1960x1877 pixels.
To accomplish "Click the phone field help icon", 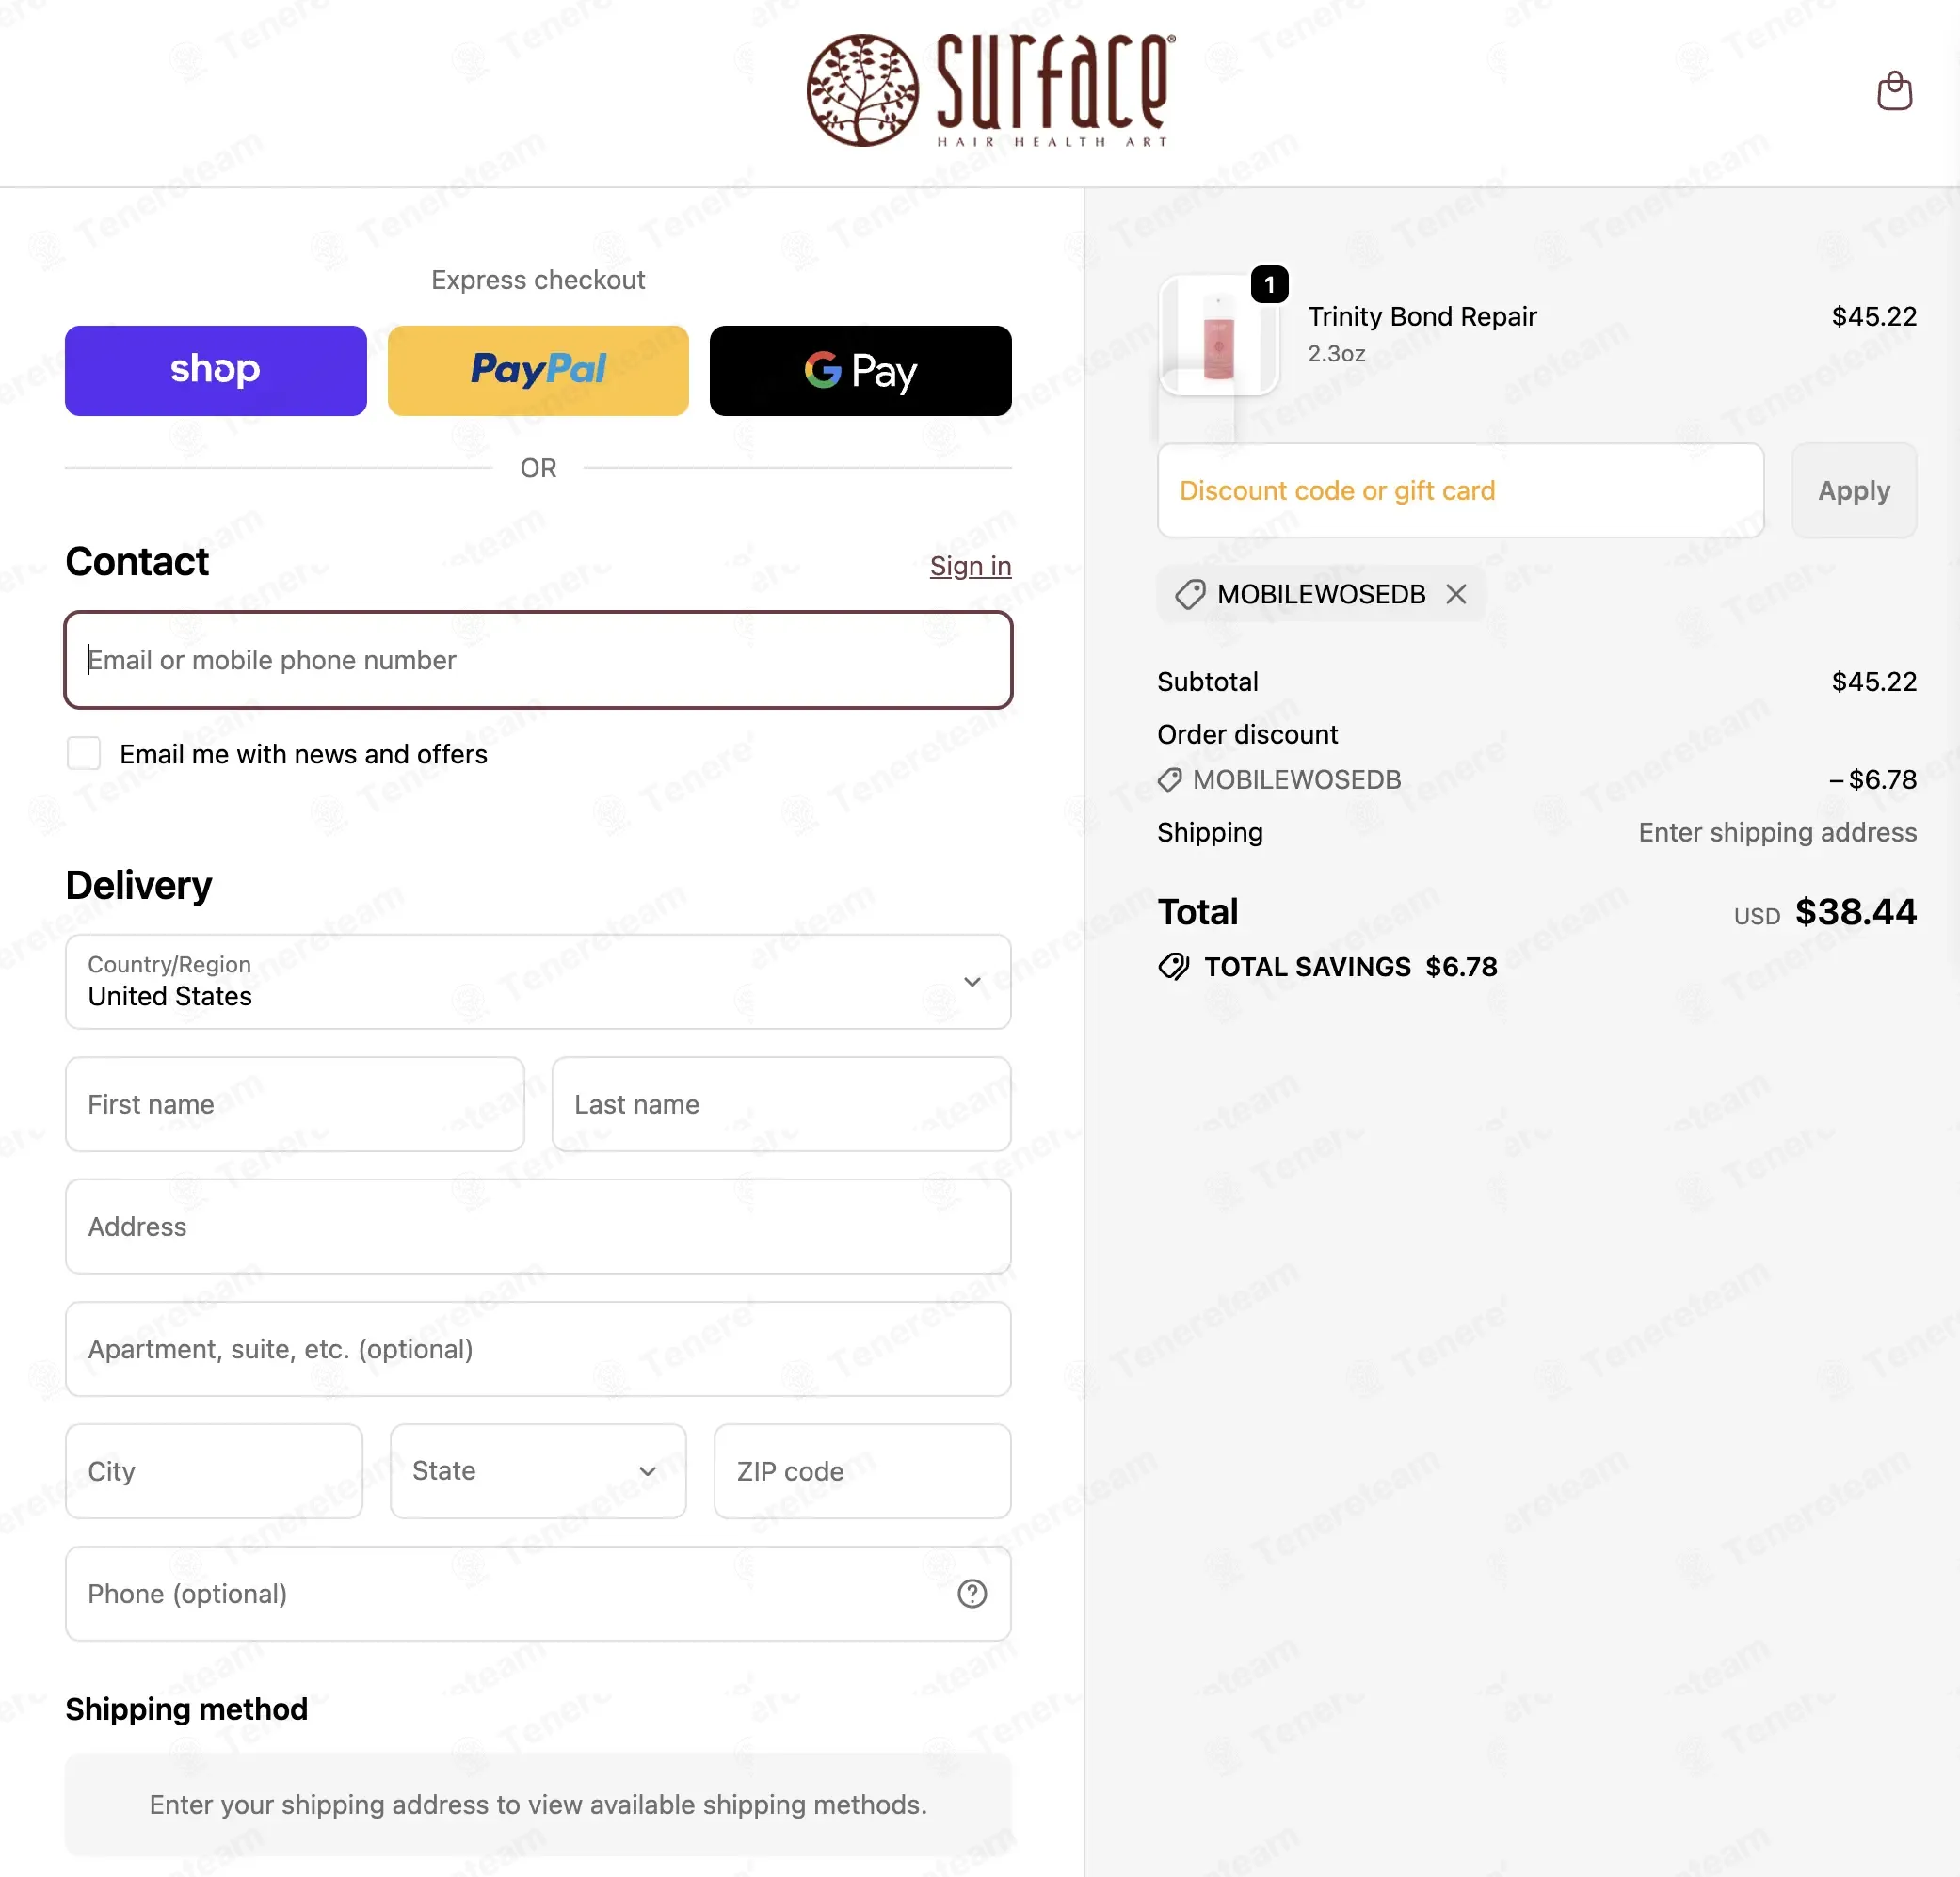I will (971, 1593).
